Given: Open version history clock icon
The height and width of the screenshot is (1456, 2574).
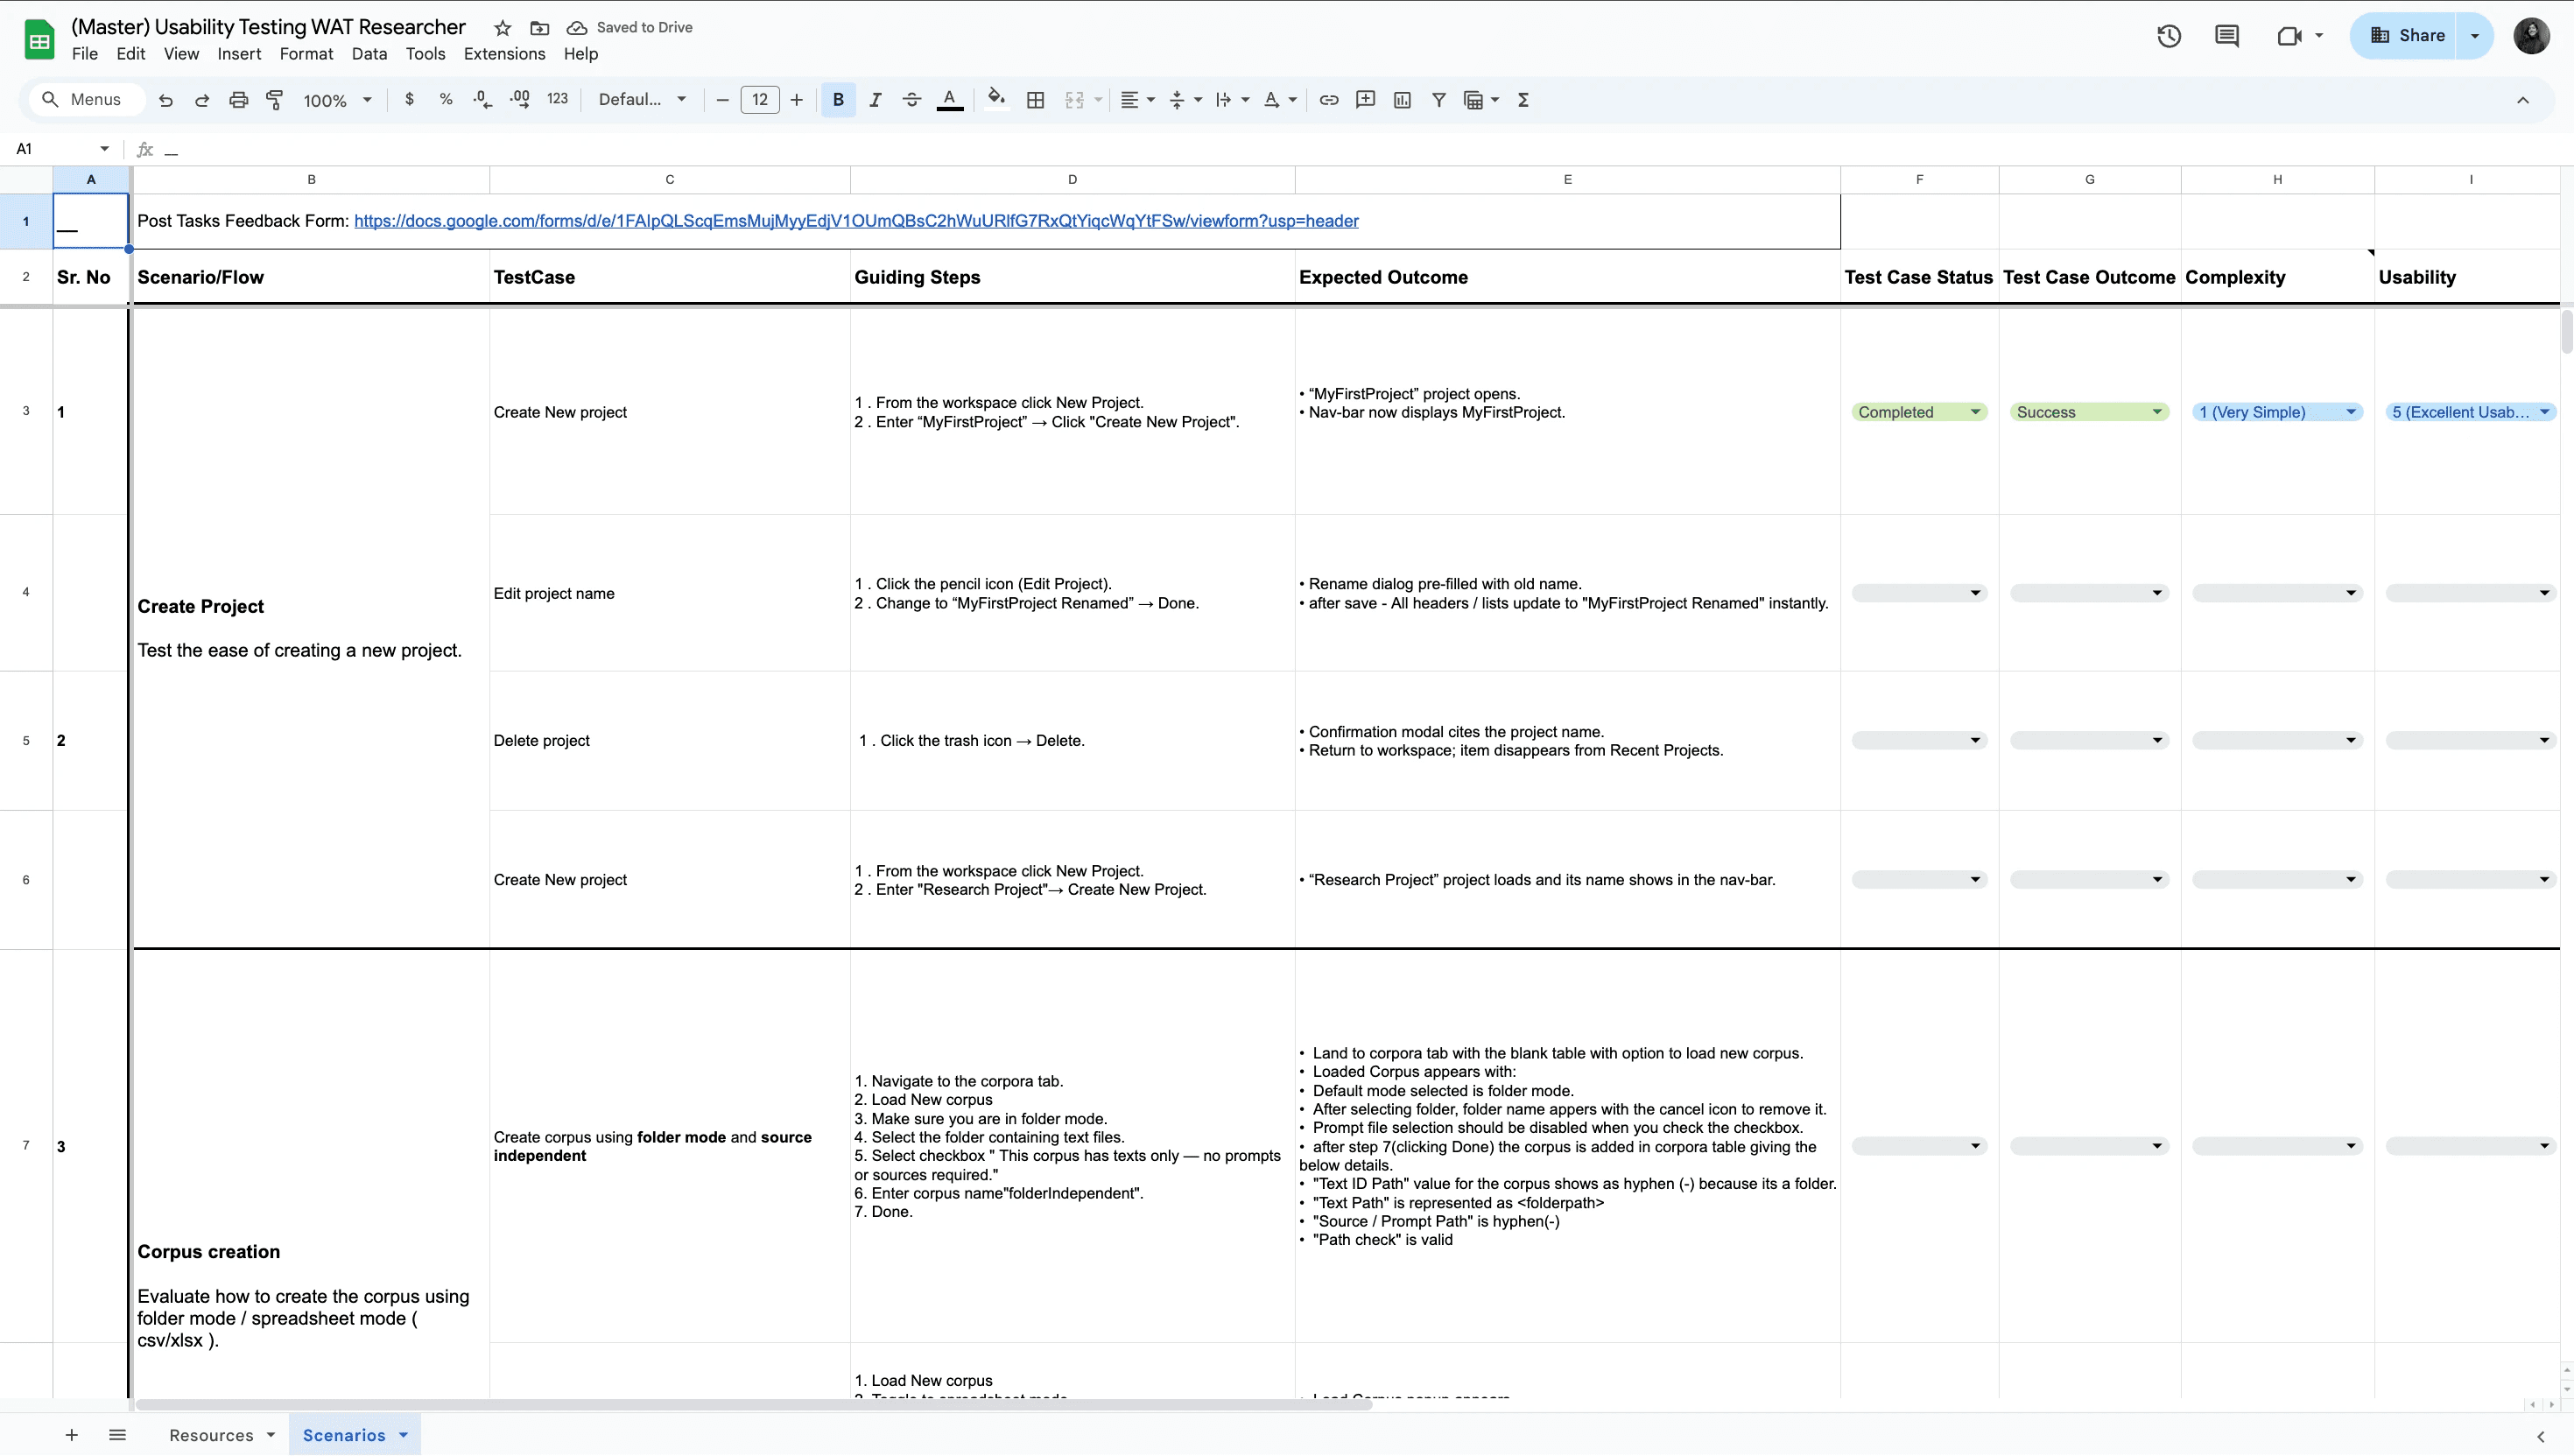Looking at the screenshot, I should (2168, 36).
